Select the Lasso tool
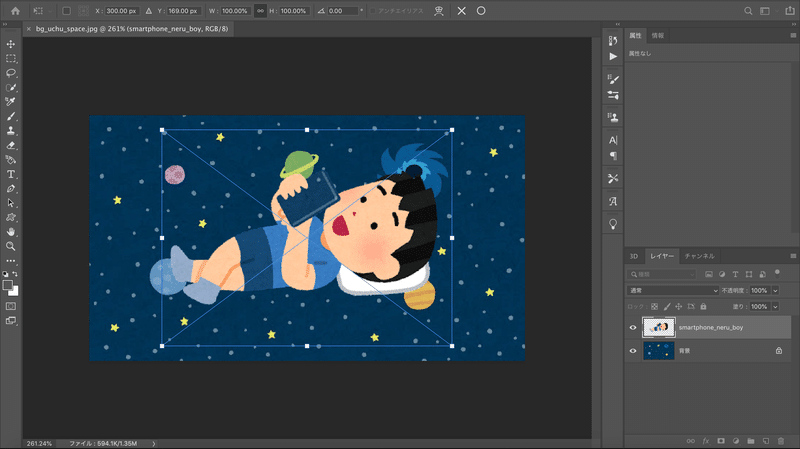 coord(11,73)
